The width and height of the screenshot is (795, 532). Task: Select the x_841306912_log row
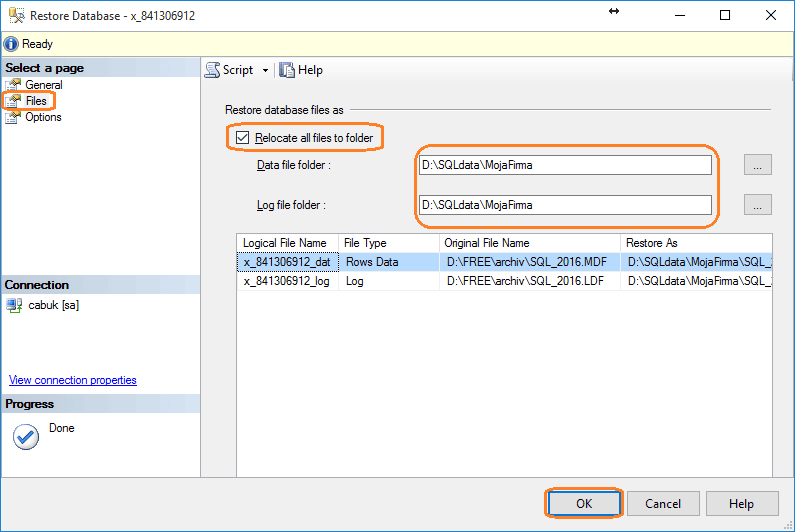286,282
